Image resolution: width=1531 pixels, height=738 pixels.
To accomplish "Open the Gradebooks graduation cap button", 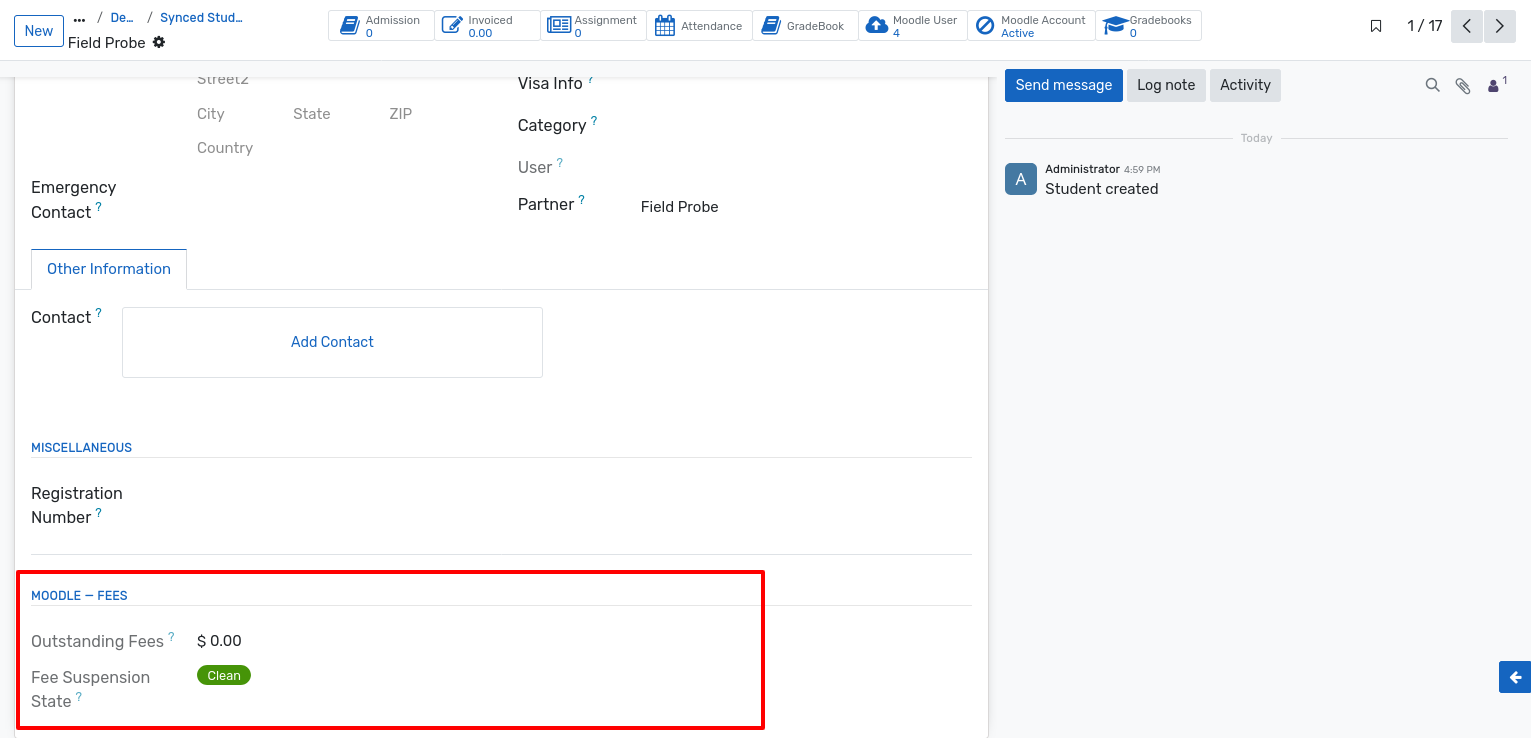I will coord(1148,26).
